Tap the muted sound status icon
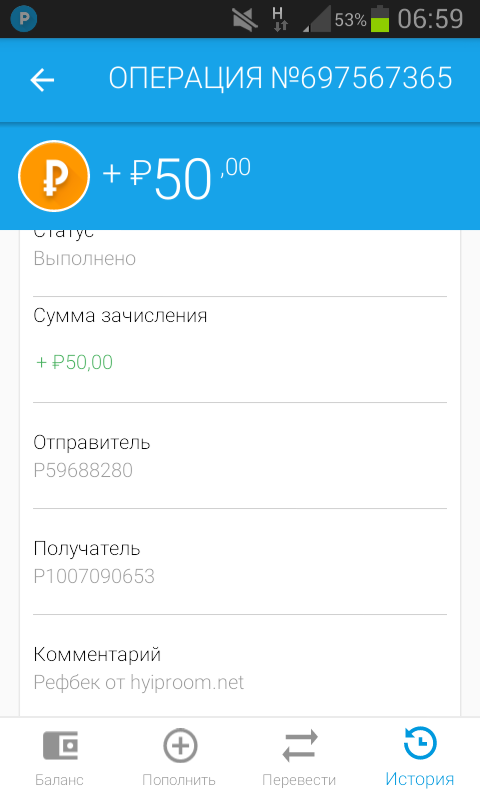Image resolution: width=480 pixels, height=800 pixels. pos(245,20)
